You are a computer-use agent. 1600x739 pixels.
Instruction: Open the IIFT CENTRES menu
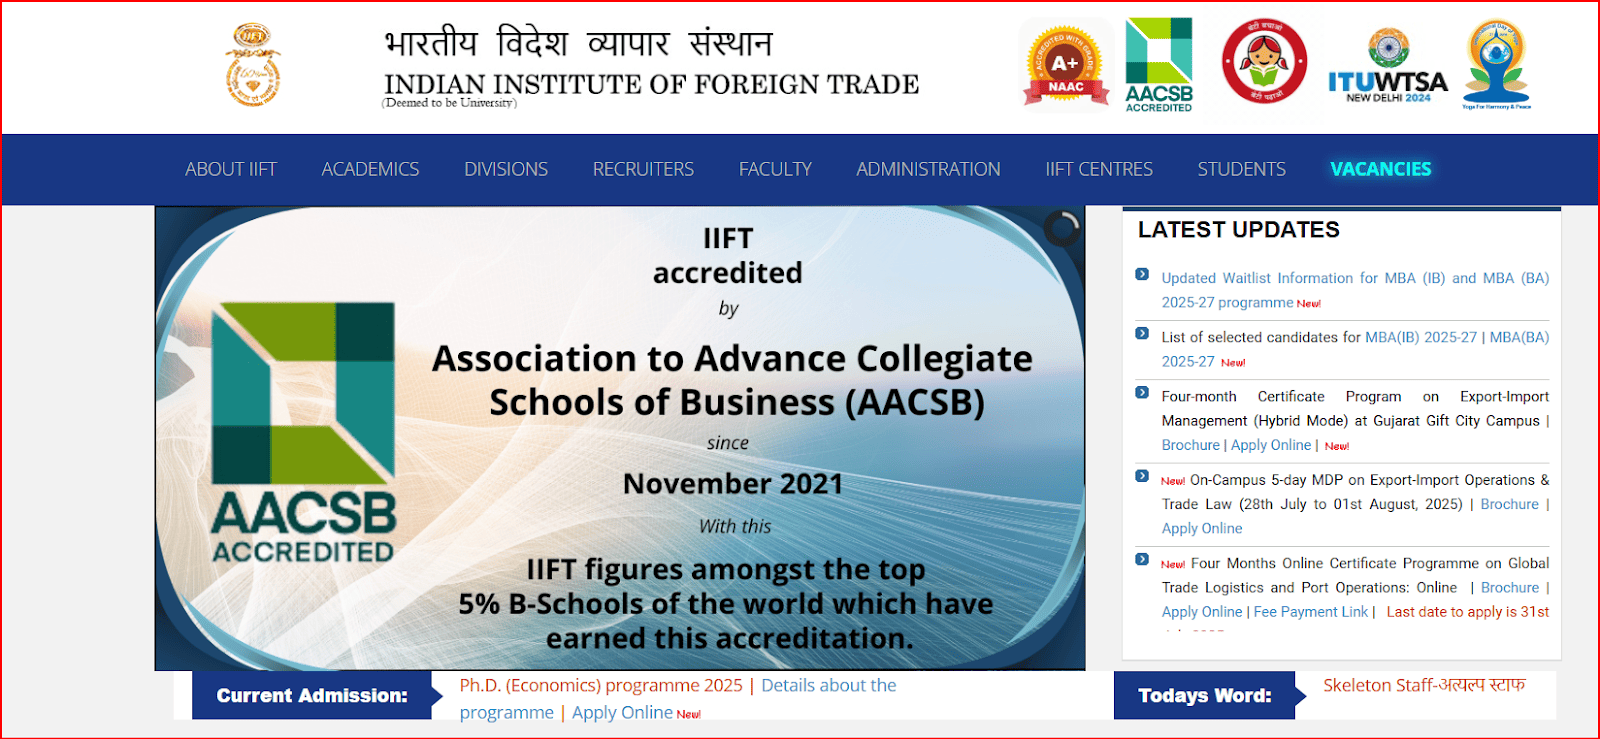coord(1099,169)
